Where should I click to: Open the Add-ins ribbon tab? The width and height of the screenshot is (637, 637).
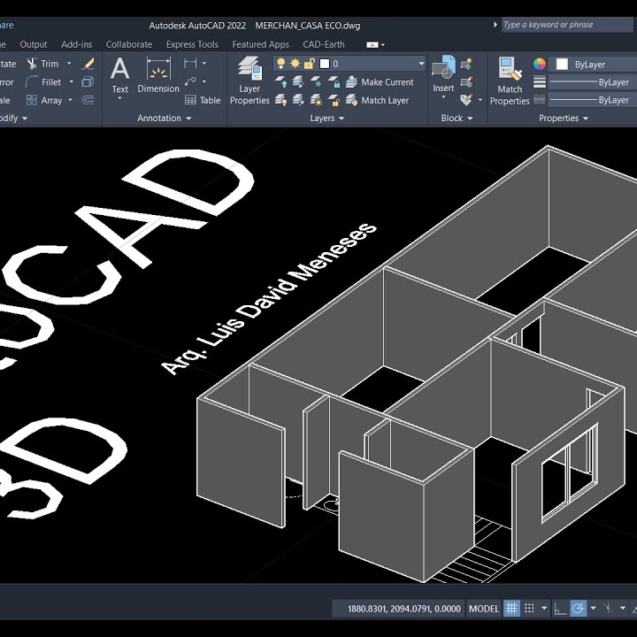[x=77, y=44]
